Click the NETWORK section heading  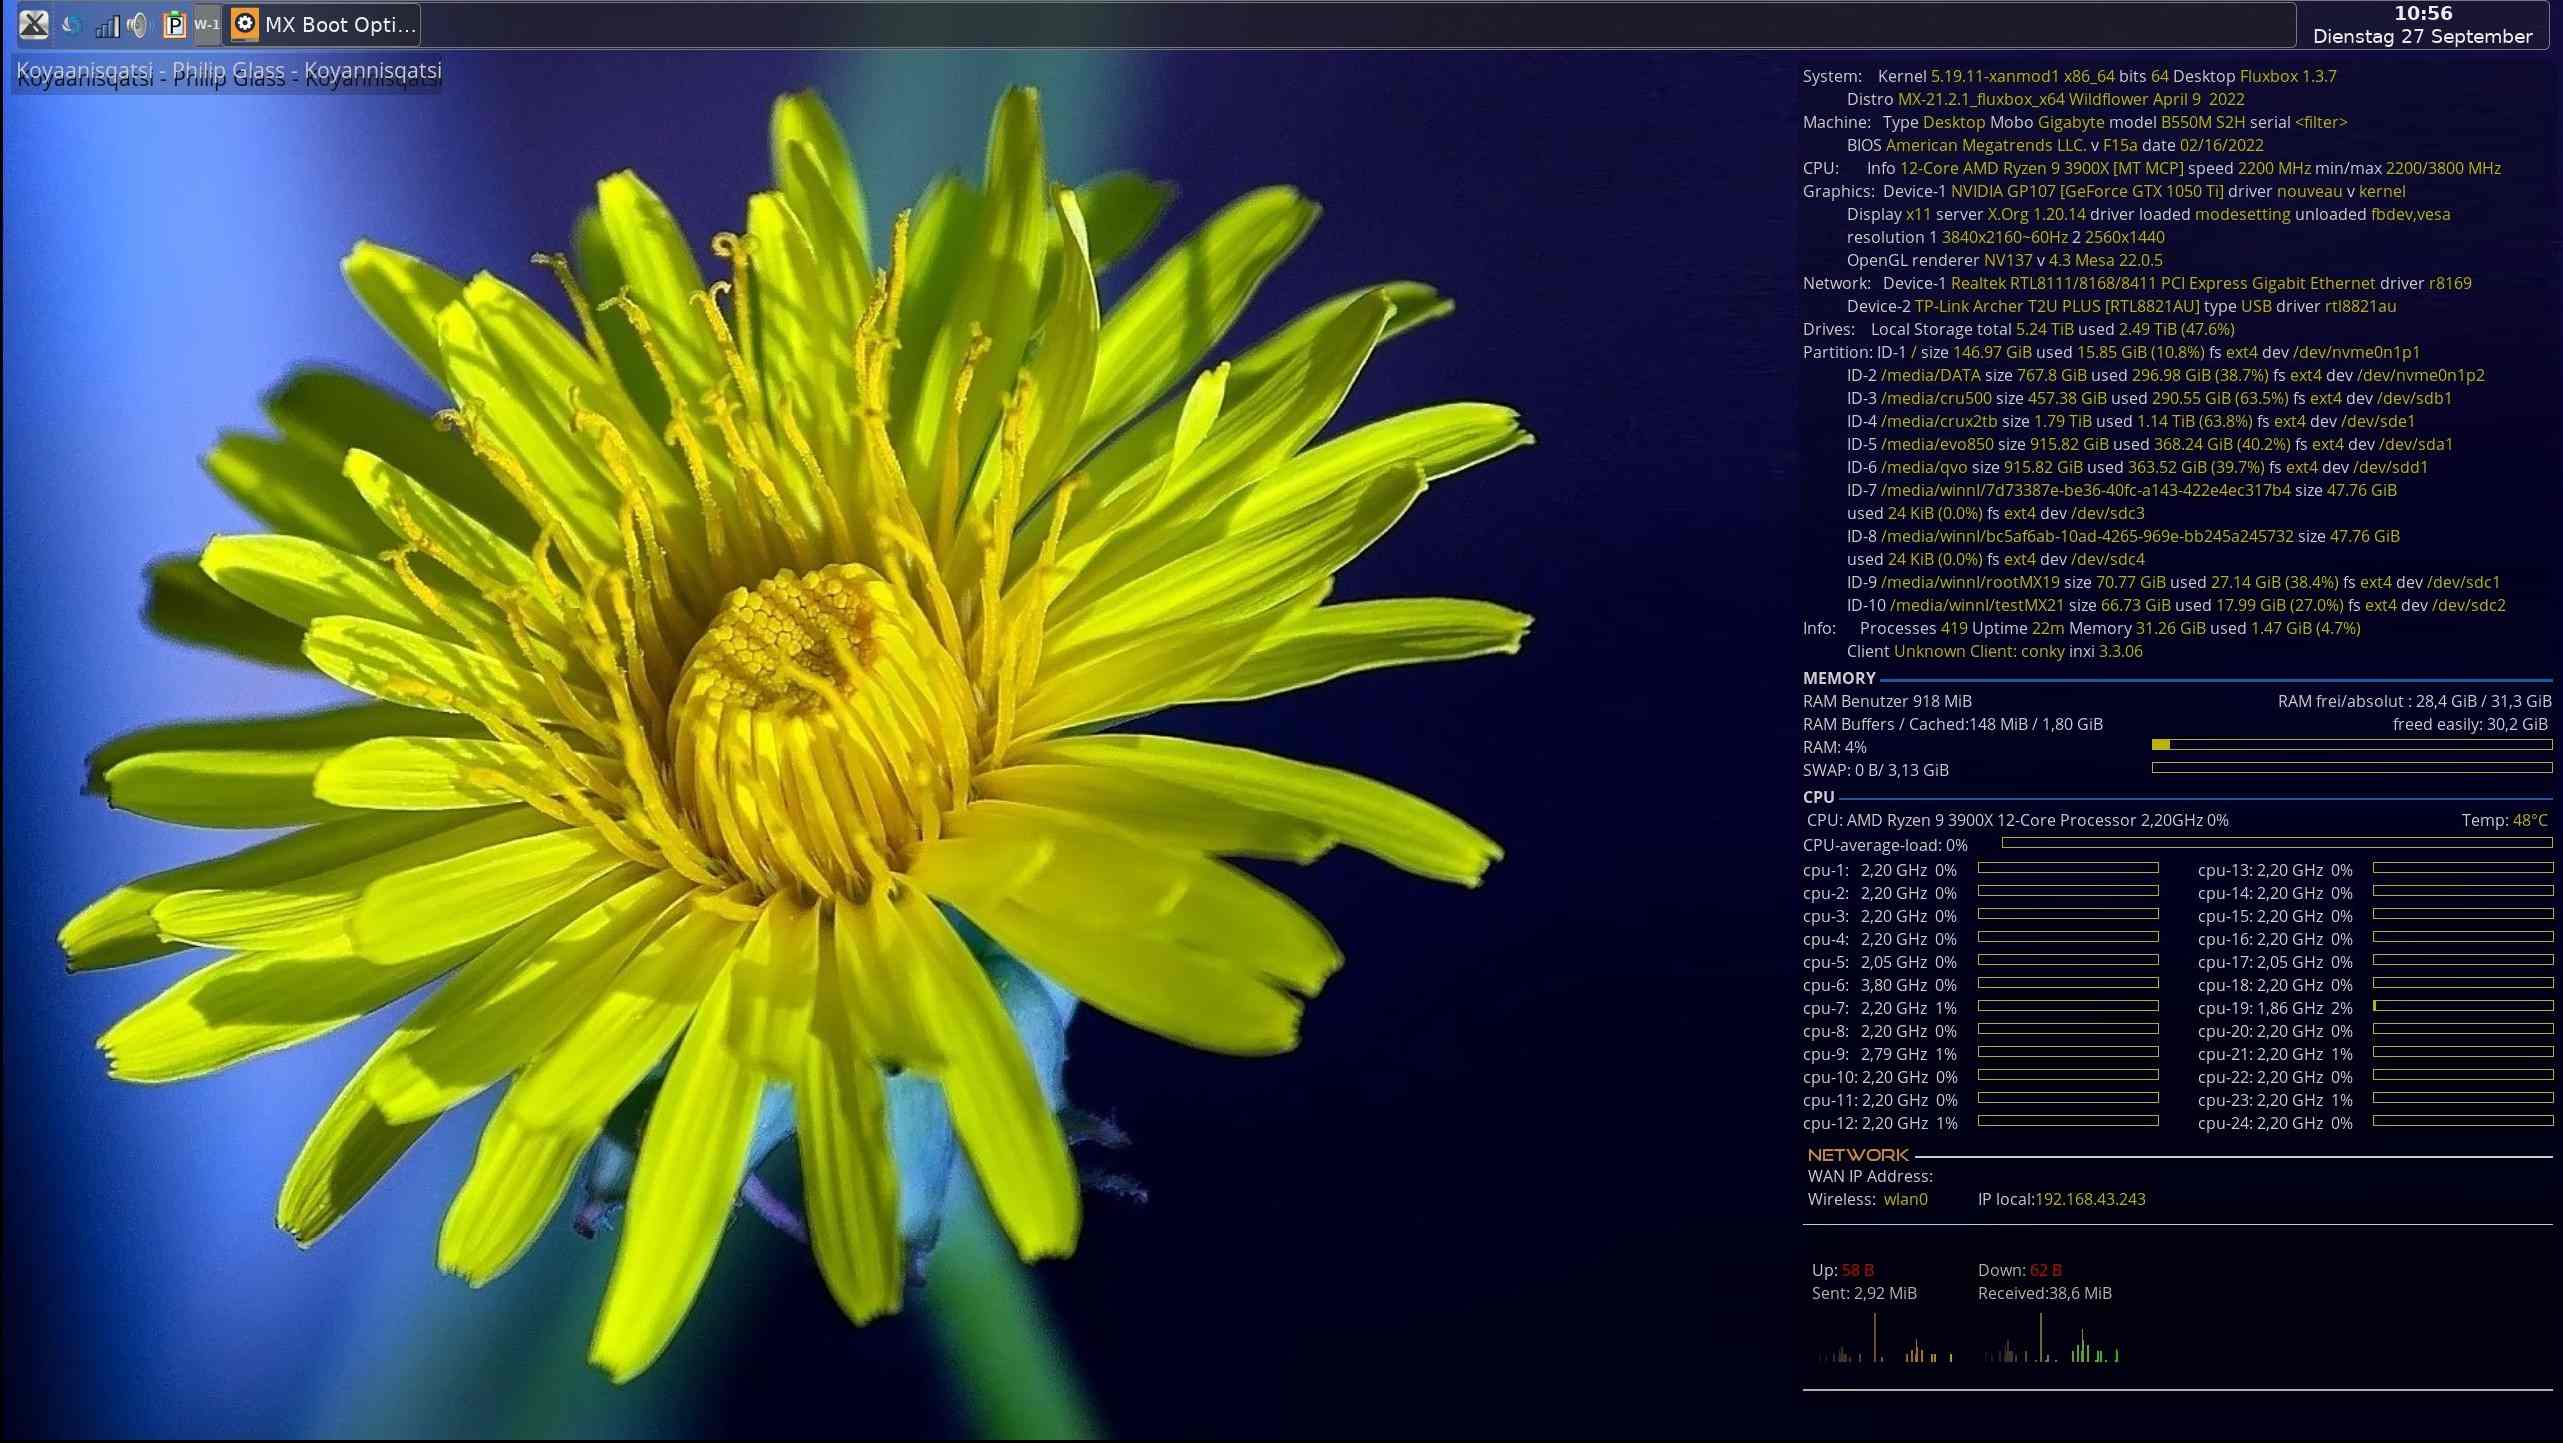pos(1858,1155)
